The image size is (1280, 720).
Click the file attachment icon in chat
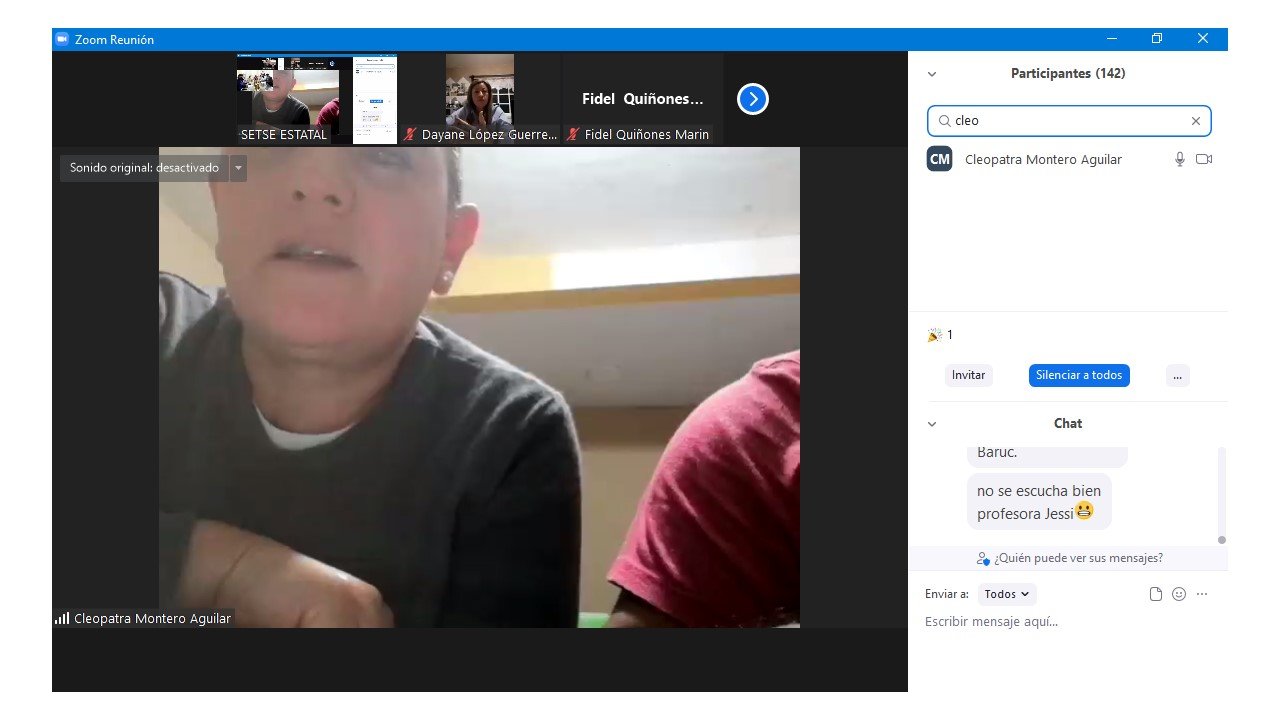1156,594
